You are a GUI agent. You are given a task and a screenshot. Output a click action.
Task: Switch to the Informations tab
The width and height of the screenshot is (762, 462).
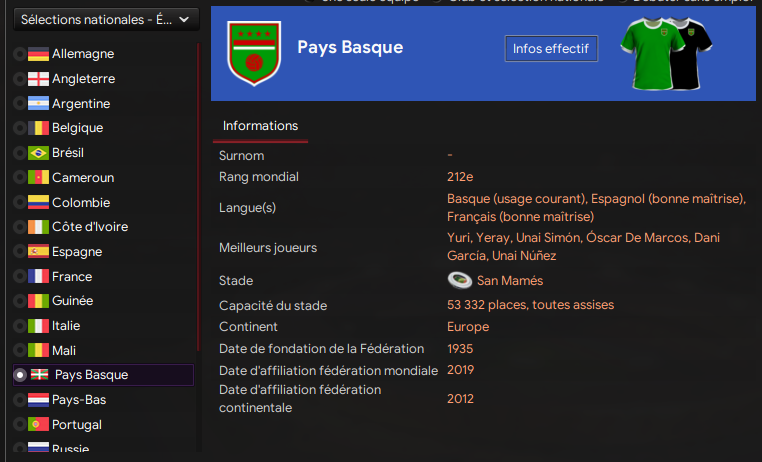(x=260, y=126)
